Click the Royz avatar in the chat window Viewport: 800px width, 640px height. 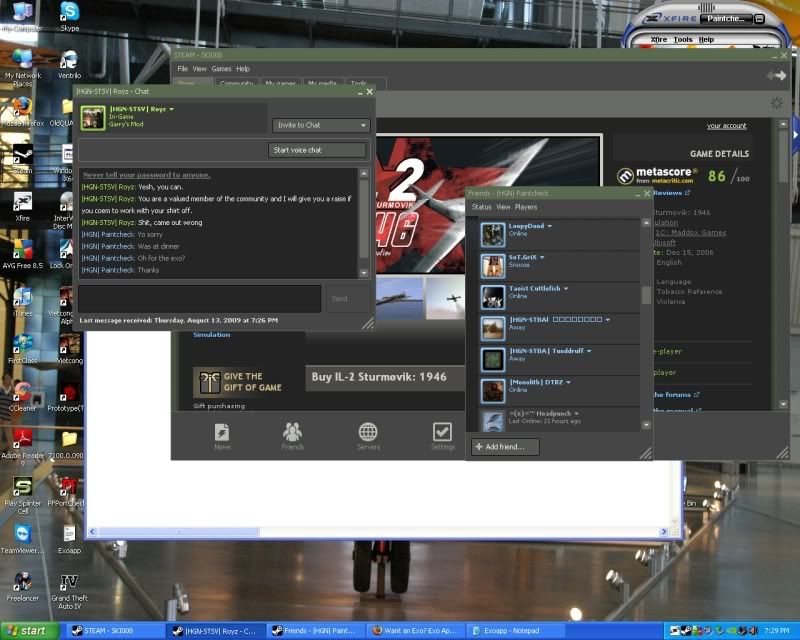point(93,118)
